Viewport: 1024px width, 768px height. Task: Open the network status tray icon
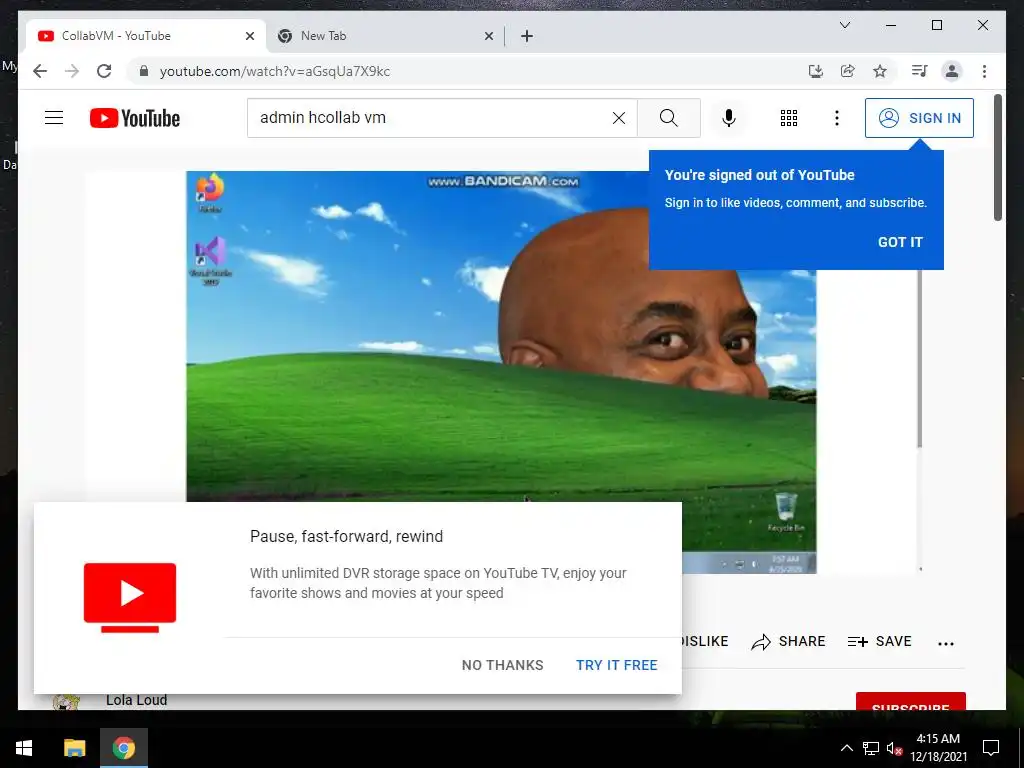tap(871, 748)
